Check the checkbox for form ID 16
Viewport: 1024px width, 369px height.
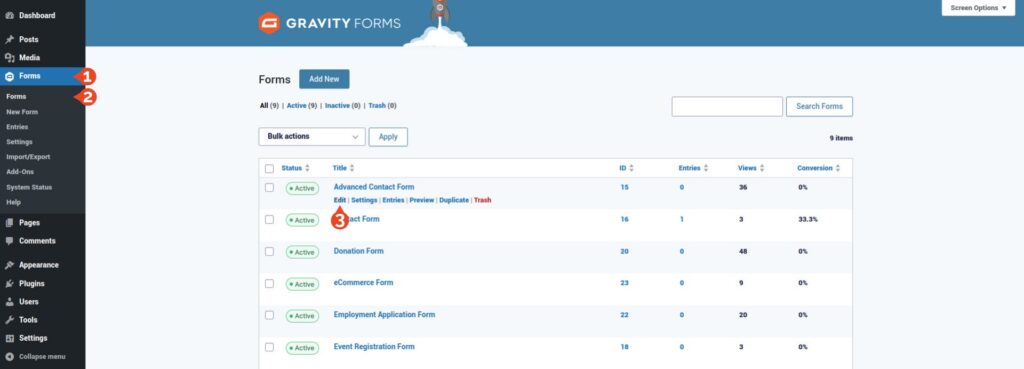tap(269, 219)
